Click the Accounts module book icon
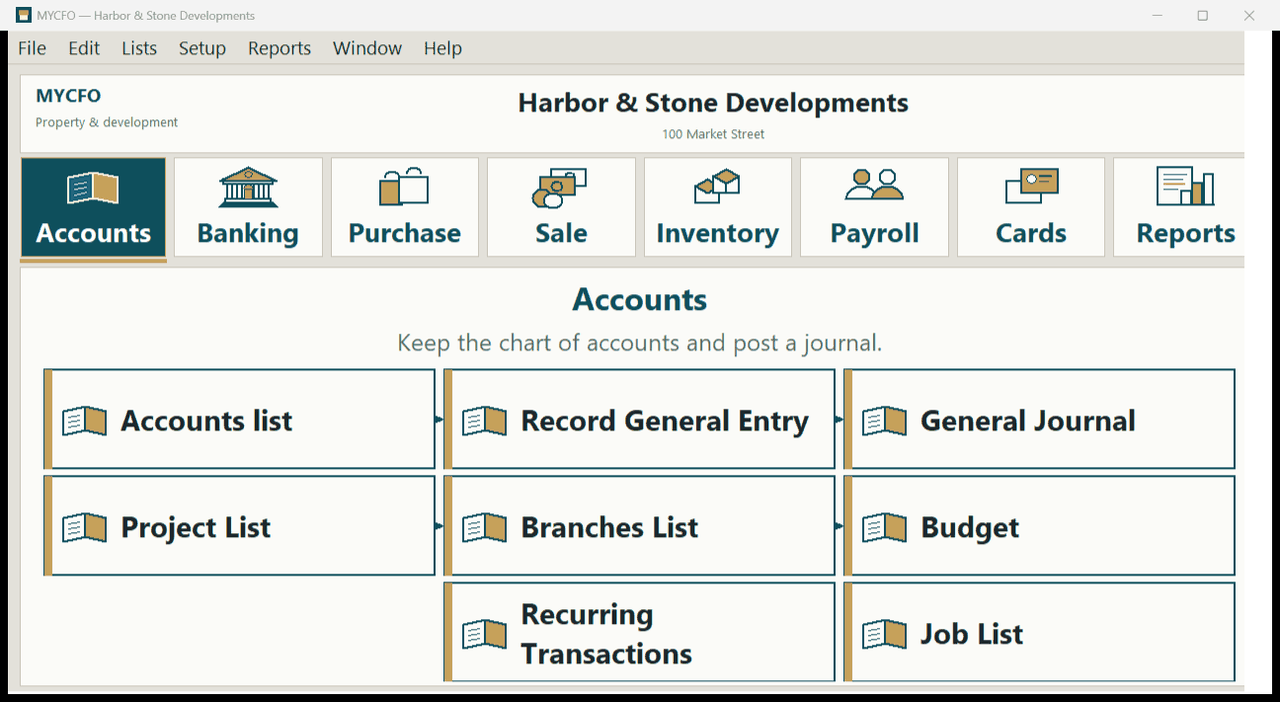 click(x=93, y=189)
